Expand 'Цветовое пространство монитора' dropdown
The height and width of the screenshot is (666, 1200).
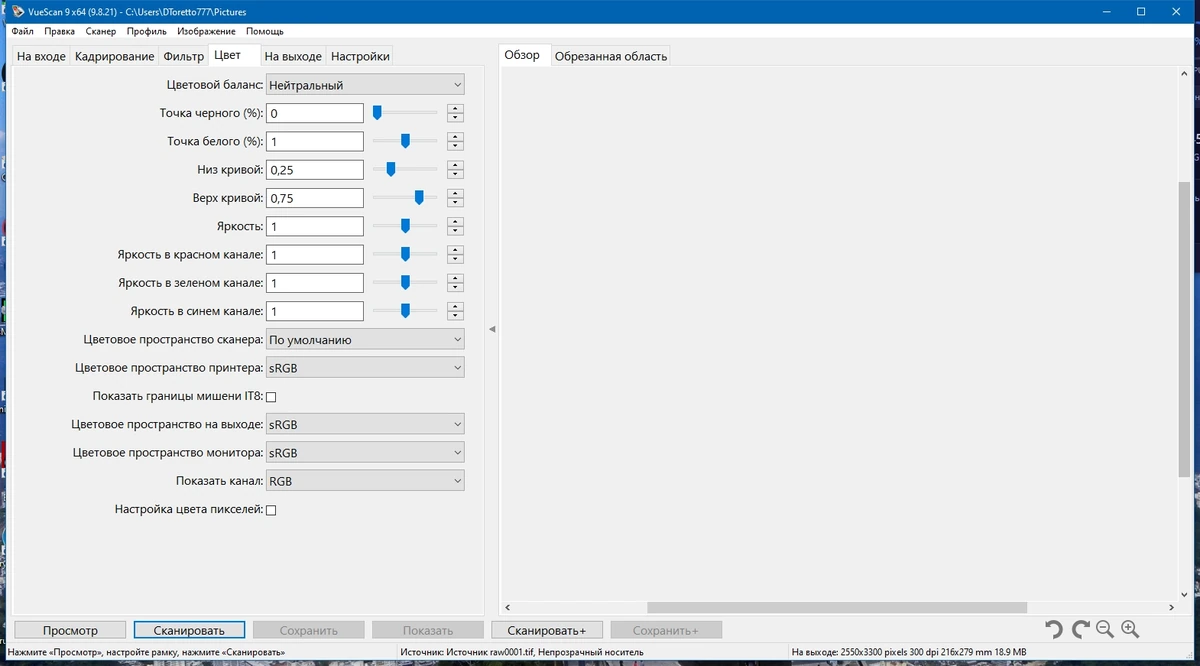pos(365,453)
